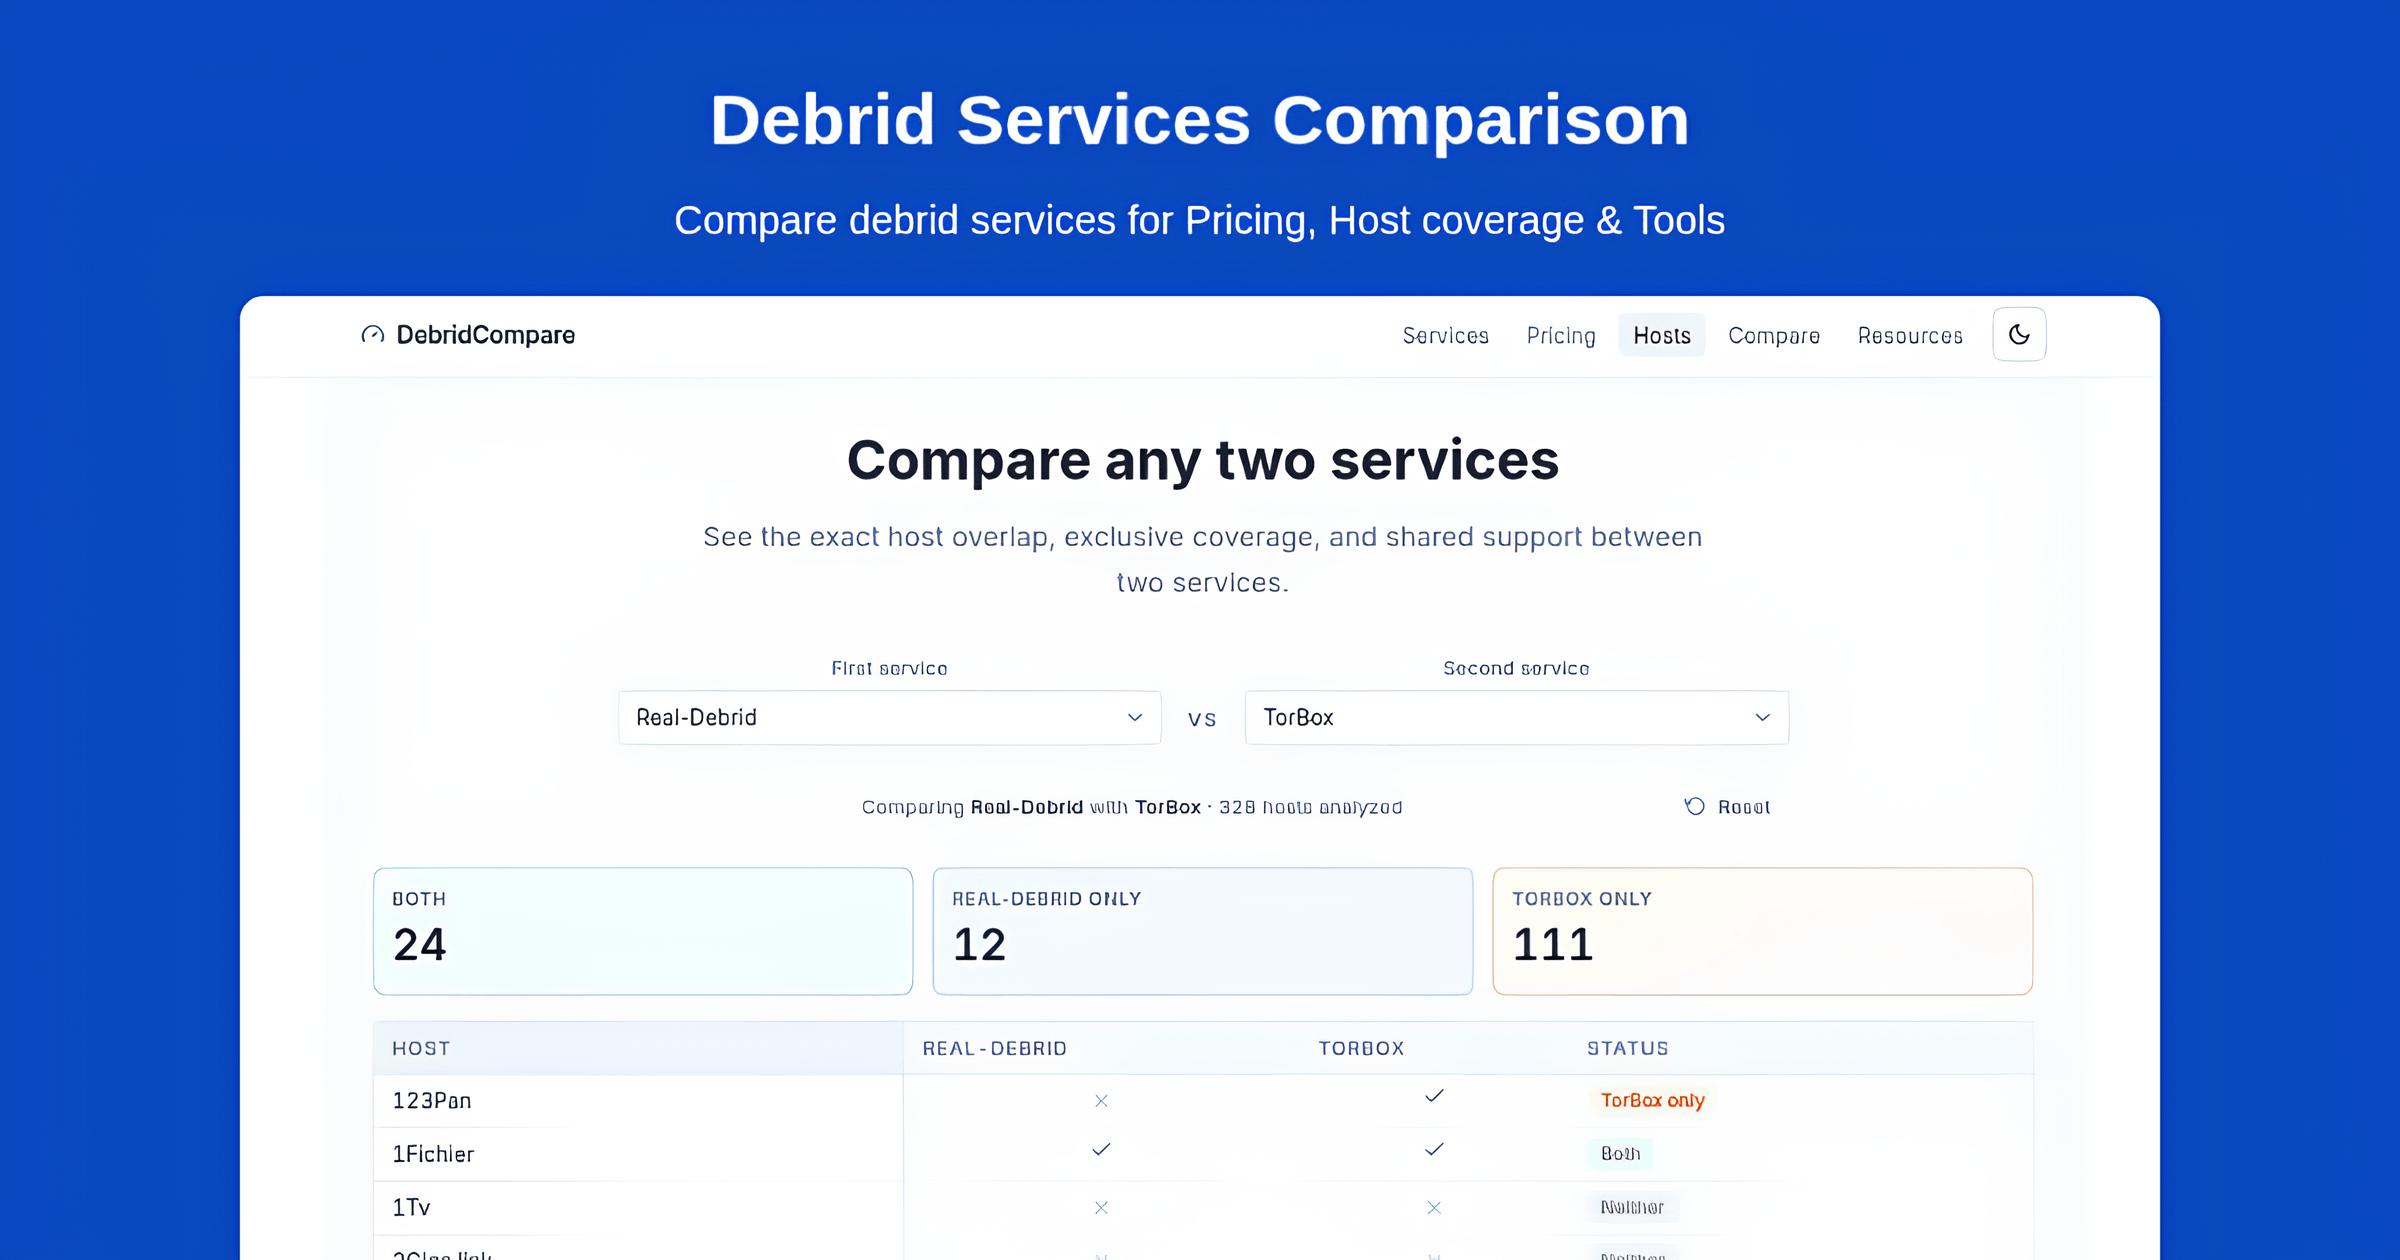The height and width of the screenshot is (1260, 2400).
Task: Open the Compare nav item
Action: 1774,336
